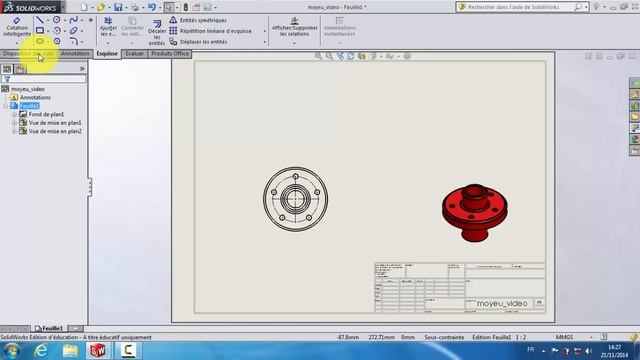Expand the Fond de plan1 tree node
Image resolution: width=640 pixels, height=360 pixels.
pos(14,114)
